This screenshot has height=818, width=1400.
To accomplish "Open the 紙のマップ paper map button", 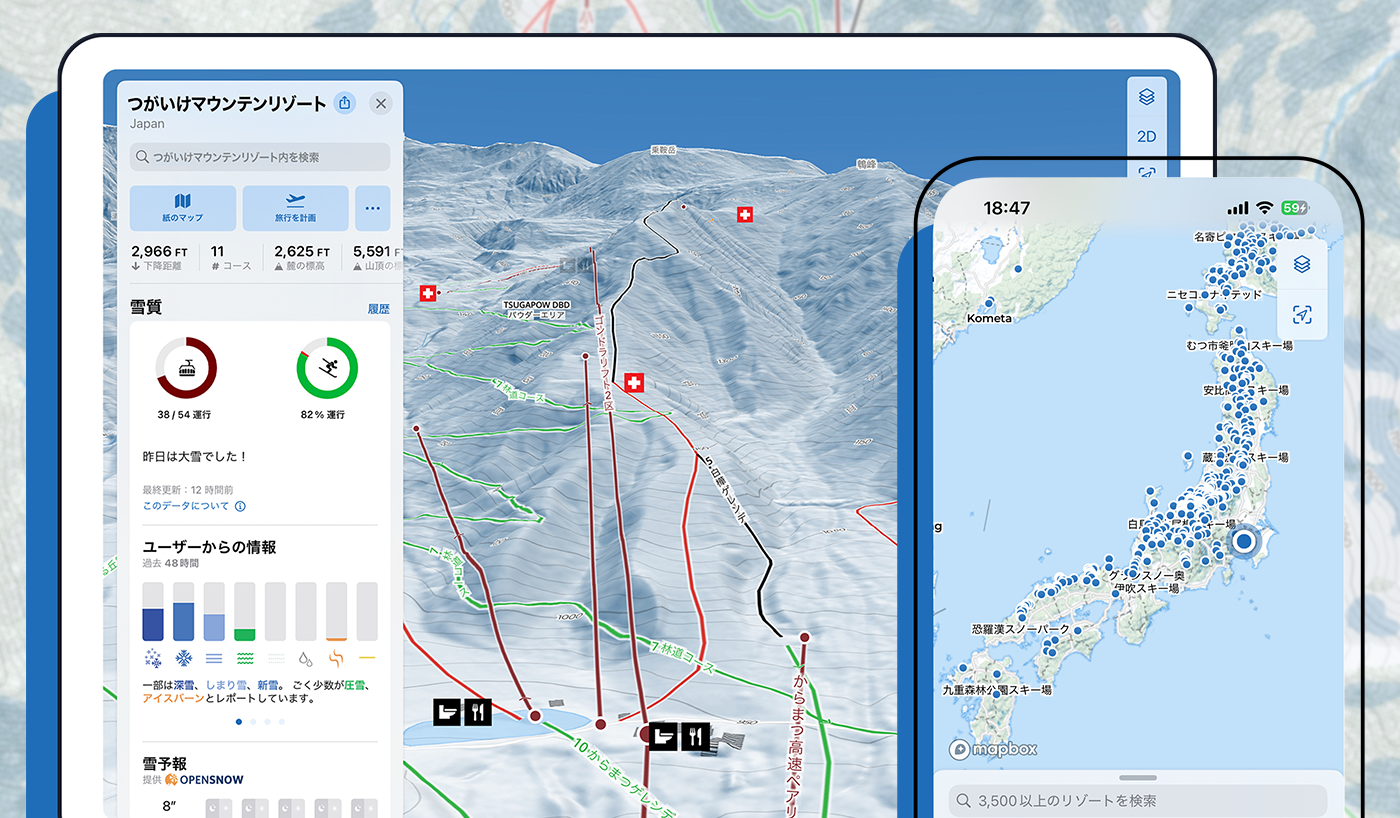I will pyautogui.click(x=183, y=208).
